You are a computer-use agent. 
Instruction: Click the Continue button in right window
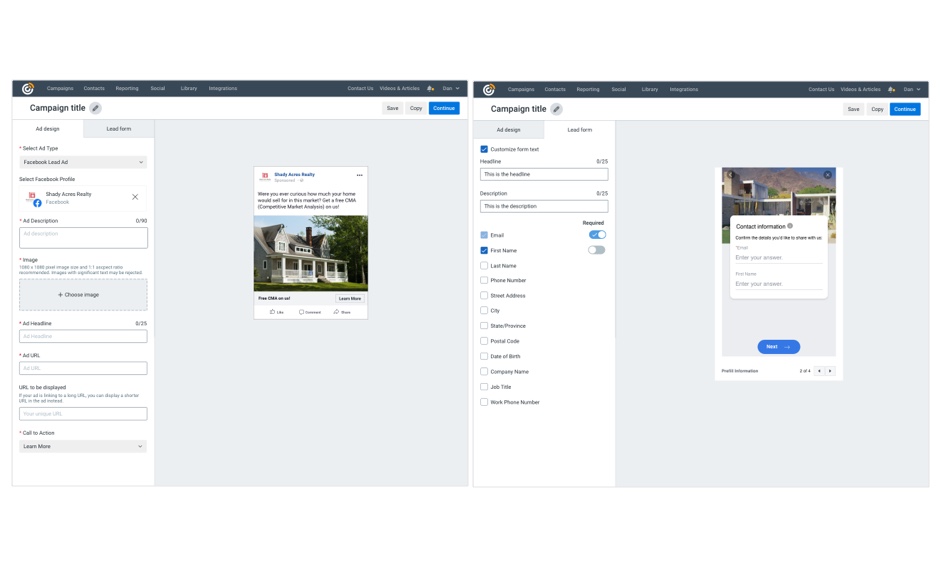pyautogui.click(x=905, y=109)
